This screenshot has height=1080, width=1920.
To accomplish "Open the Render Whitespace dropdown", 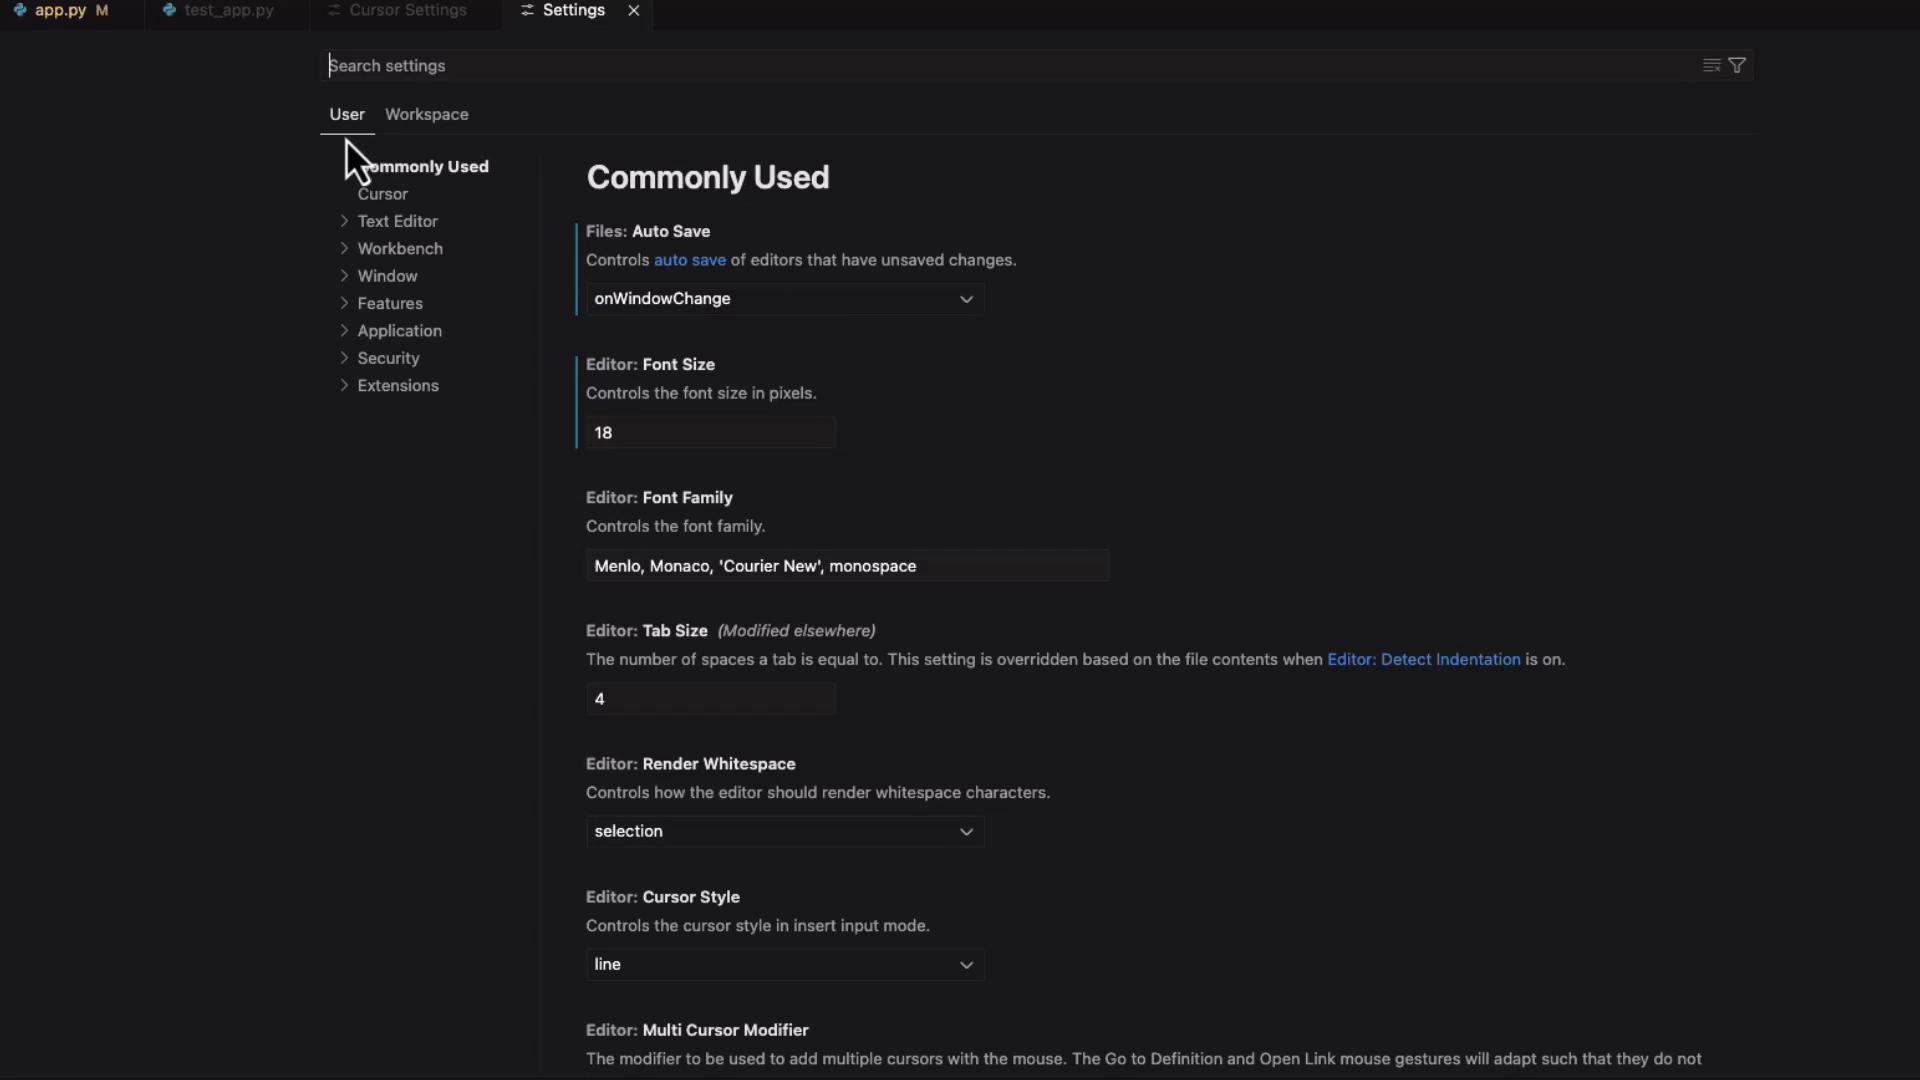I will 784,832.
